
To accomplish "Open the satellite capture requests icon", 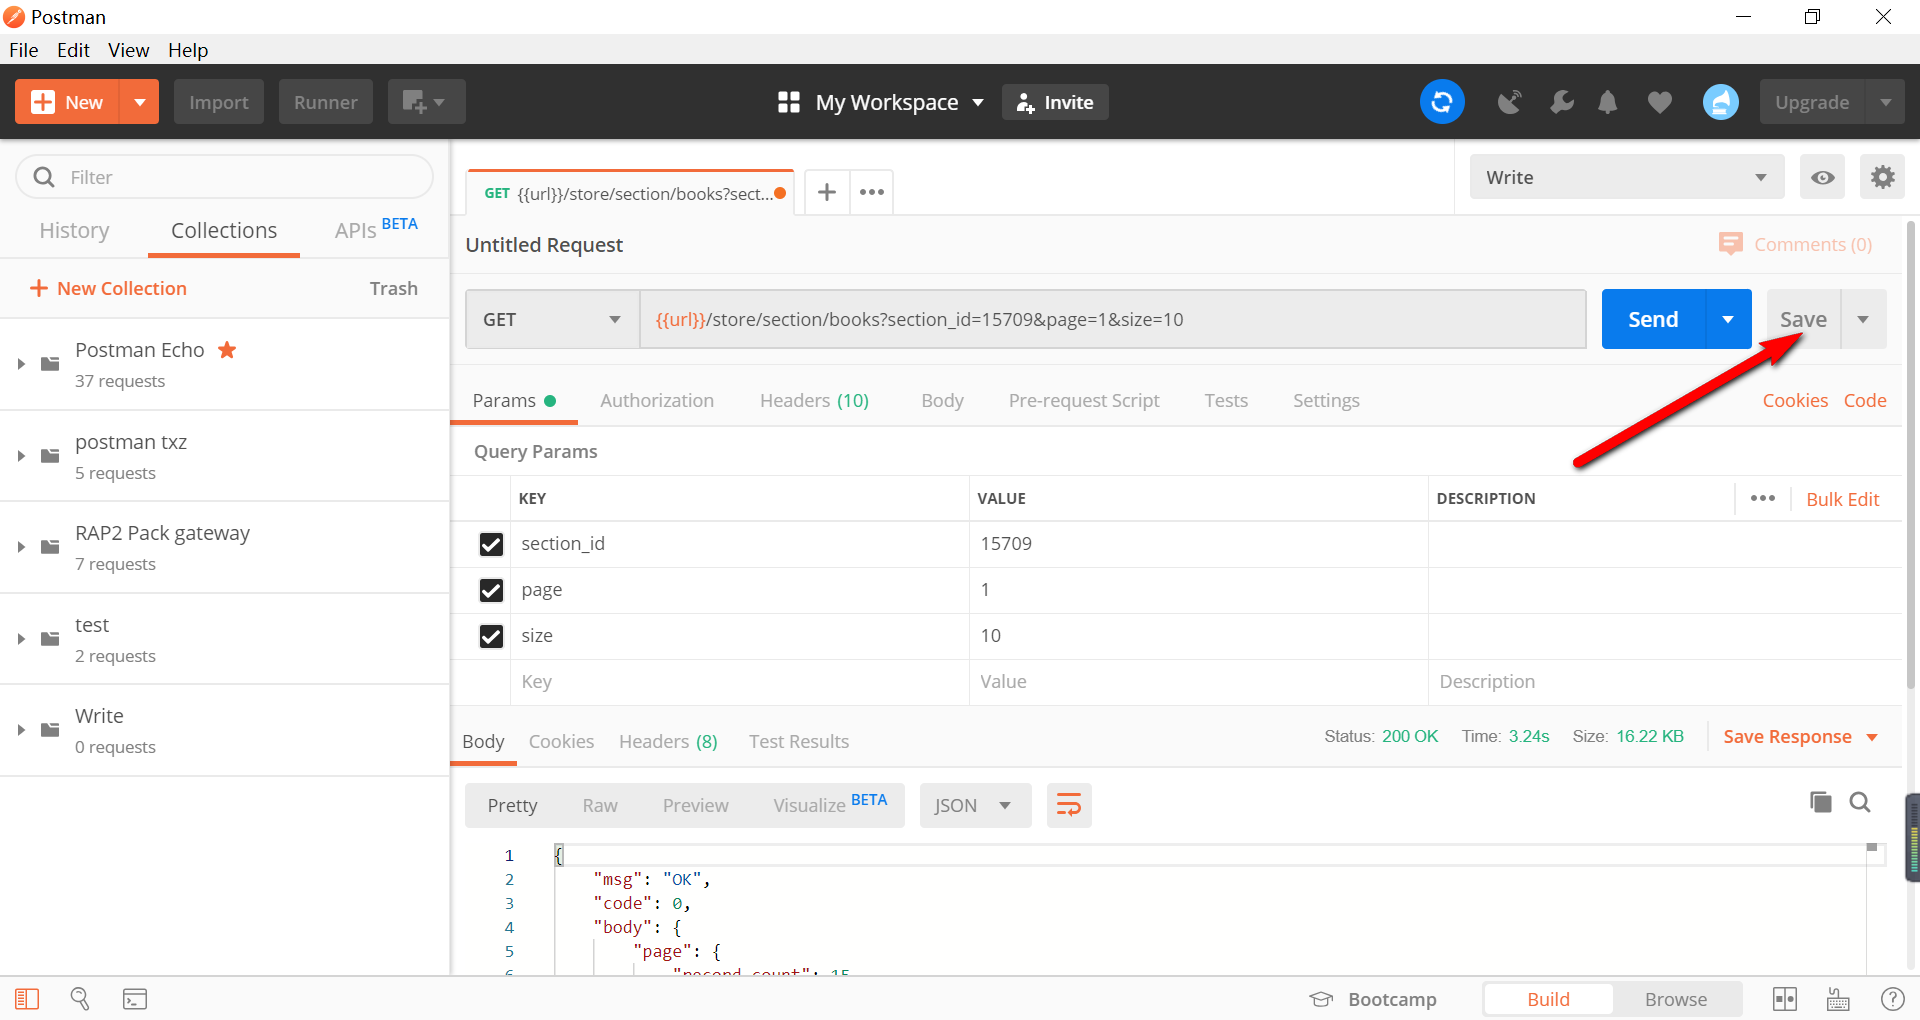I will coord(1509,102).
